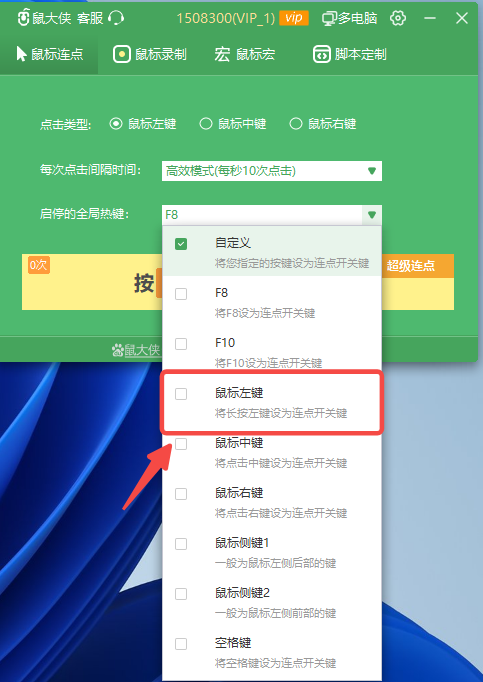Collapse the F8 global hotkey dropdown arrow

[x=372, y=215]
